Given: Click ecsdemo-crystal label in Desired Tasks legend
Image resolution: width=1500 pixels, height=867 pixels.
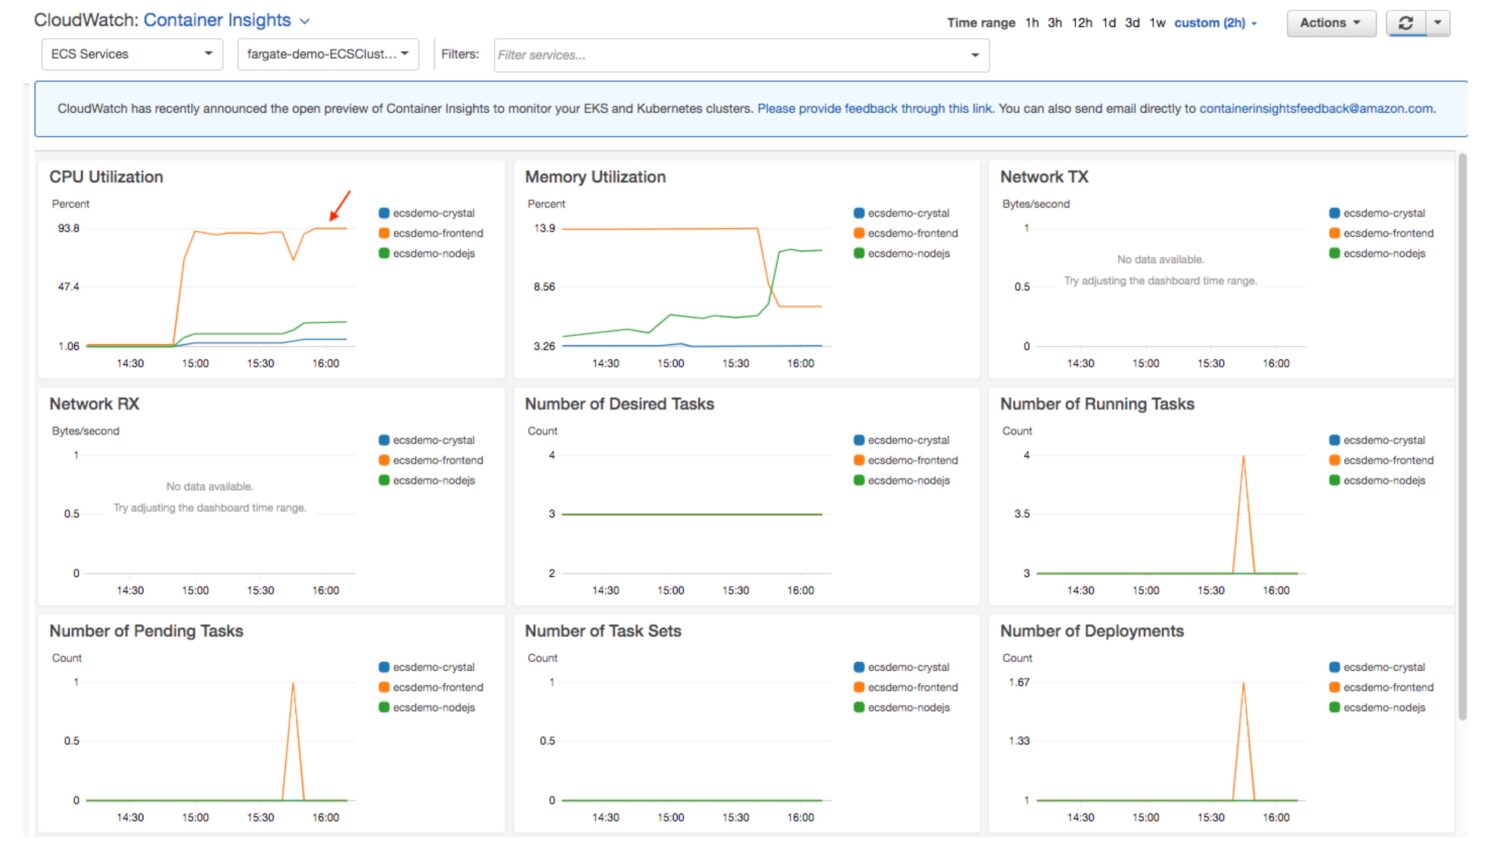Looking at the screenshot, I should (909, 440).
